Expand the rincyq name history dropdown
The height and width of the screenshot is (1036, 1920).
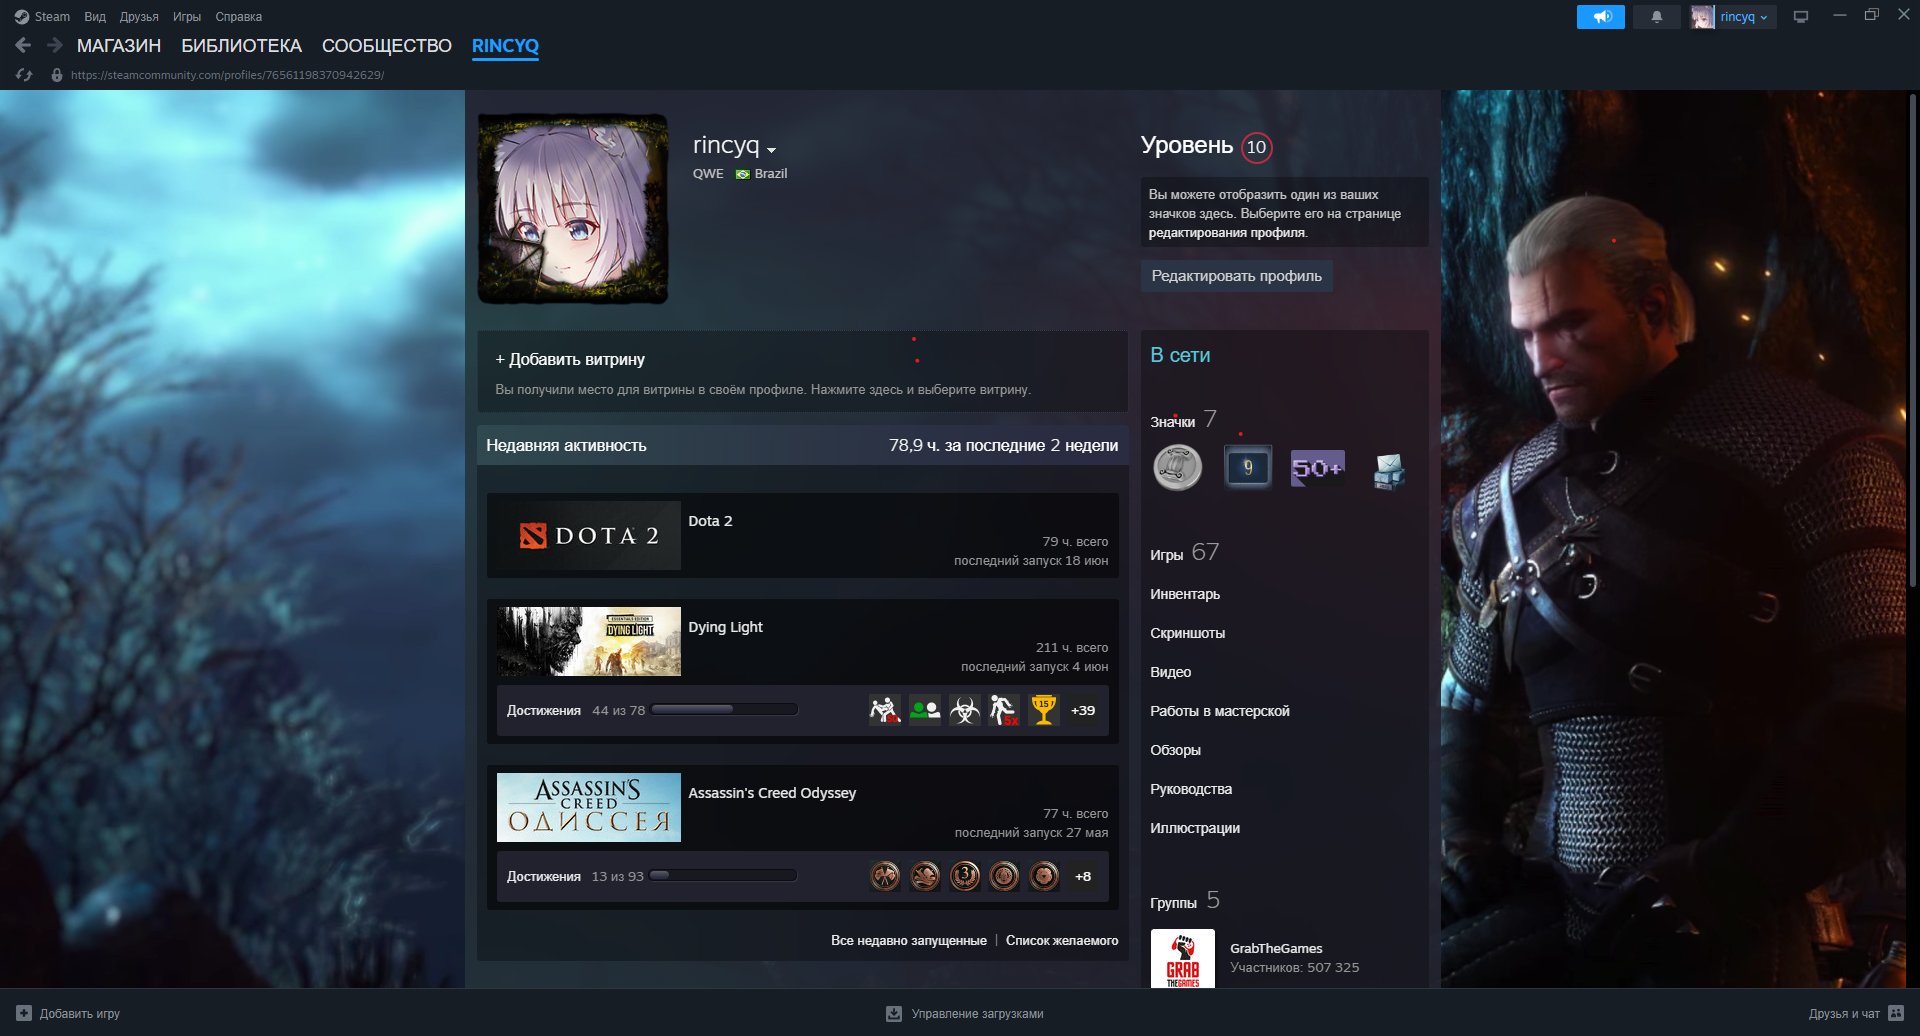click(x=771, y=150)
